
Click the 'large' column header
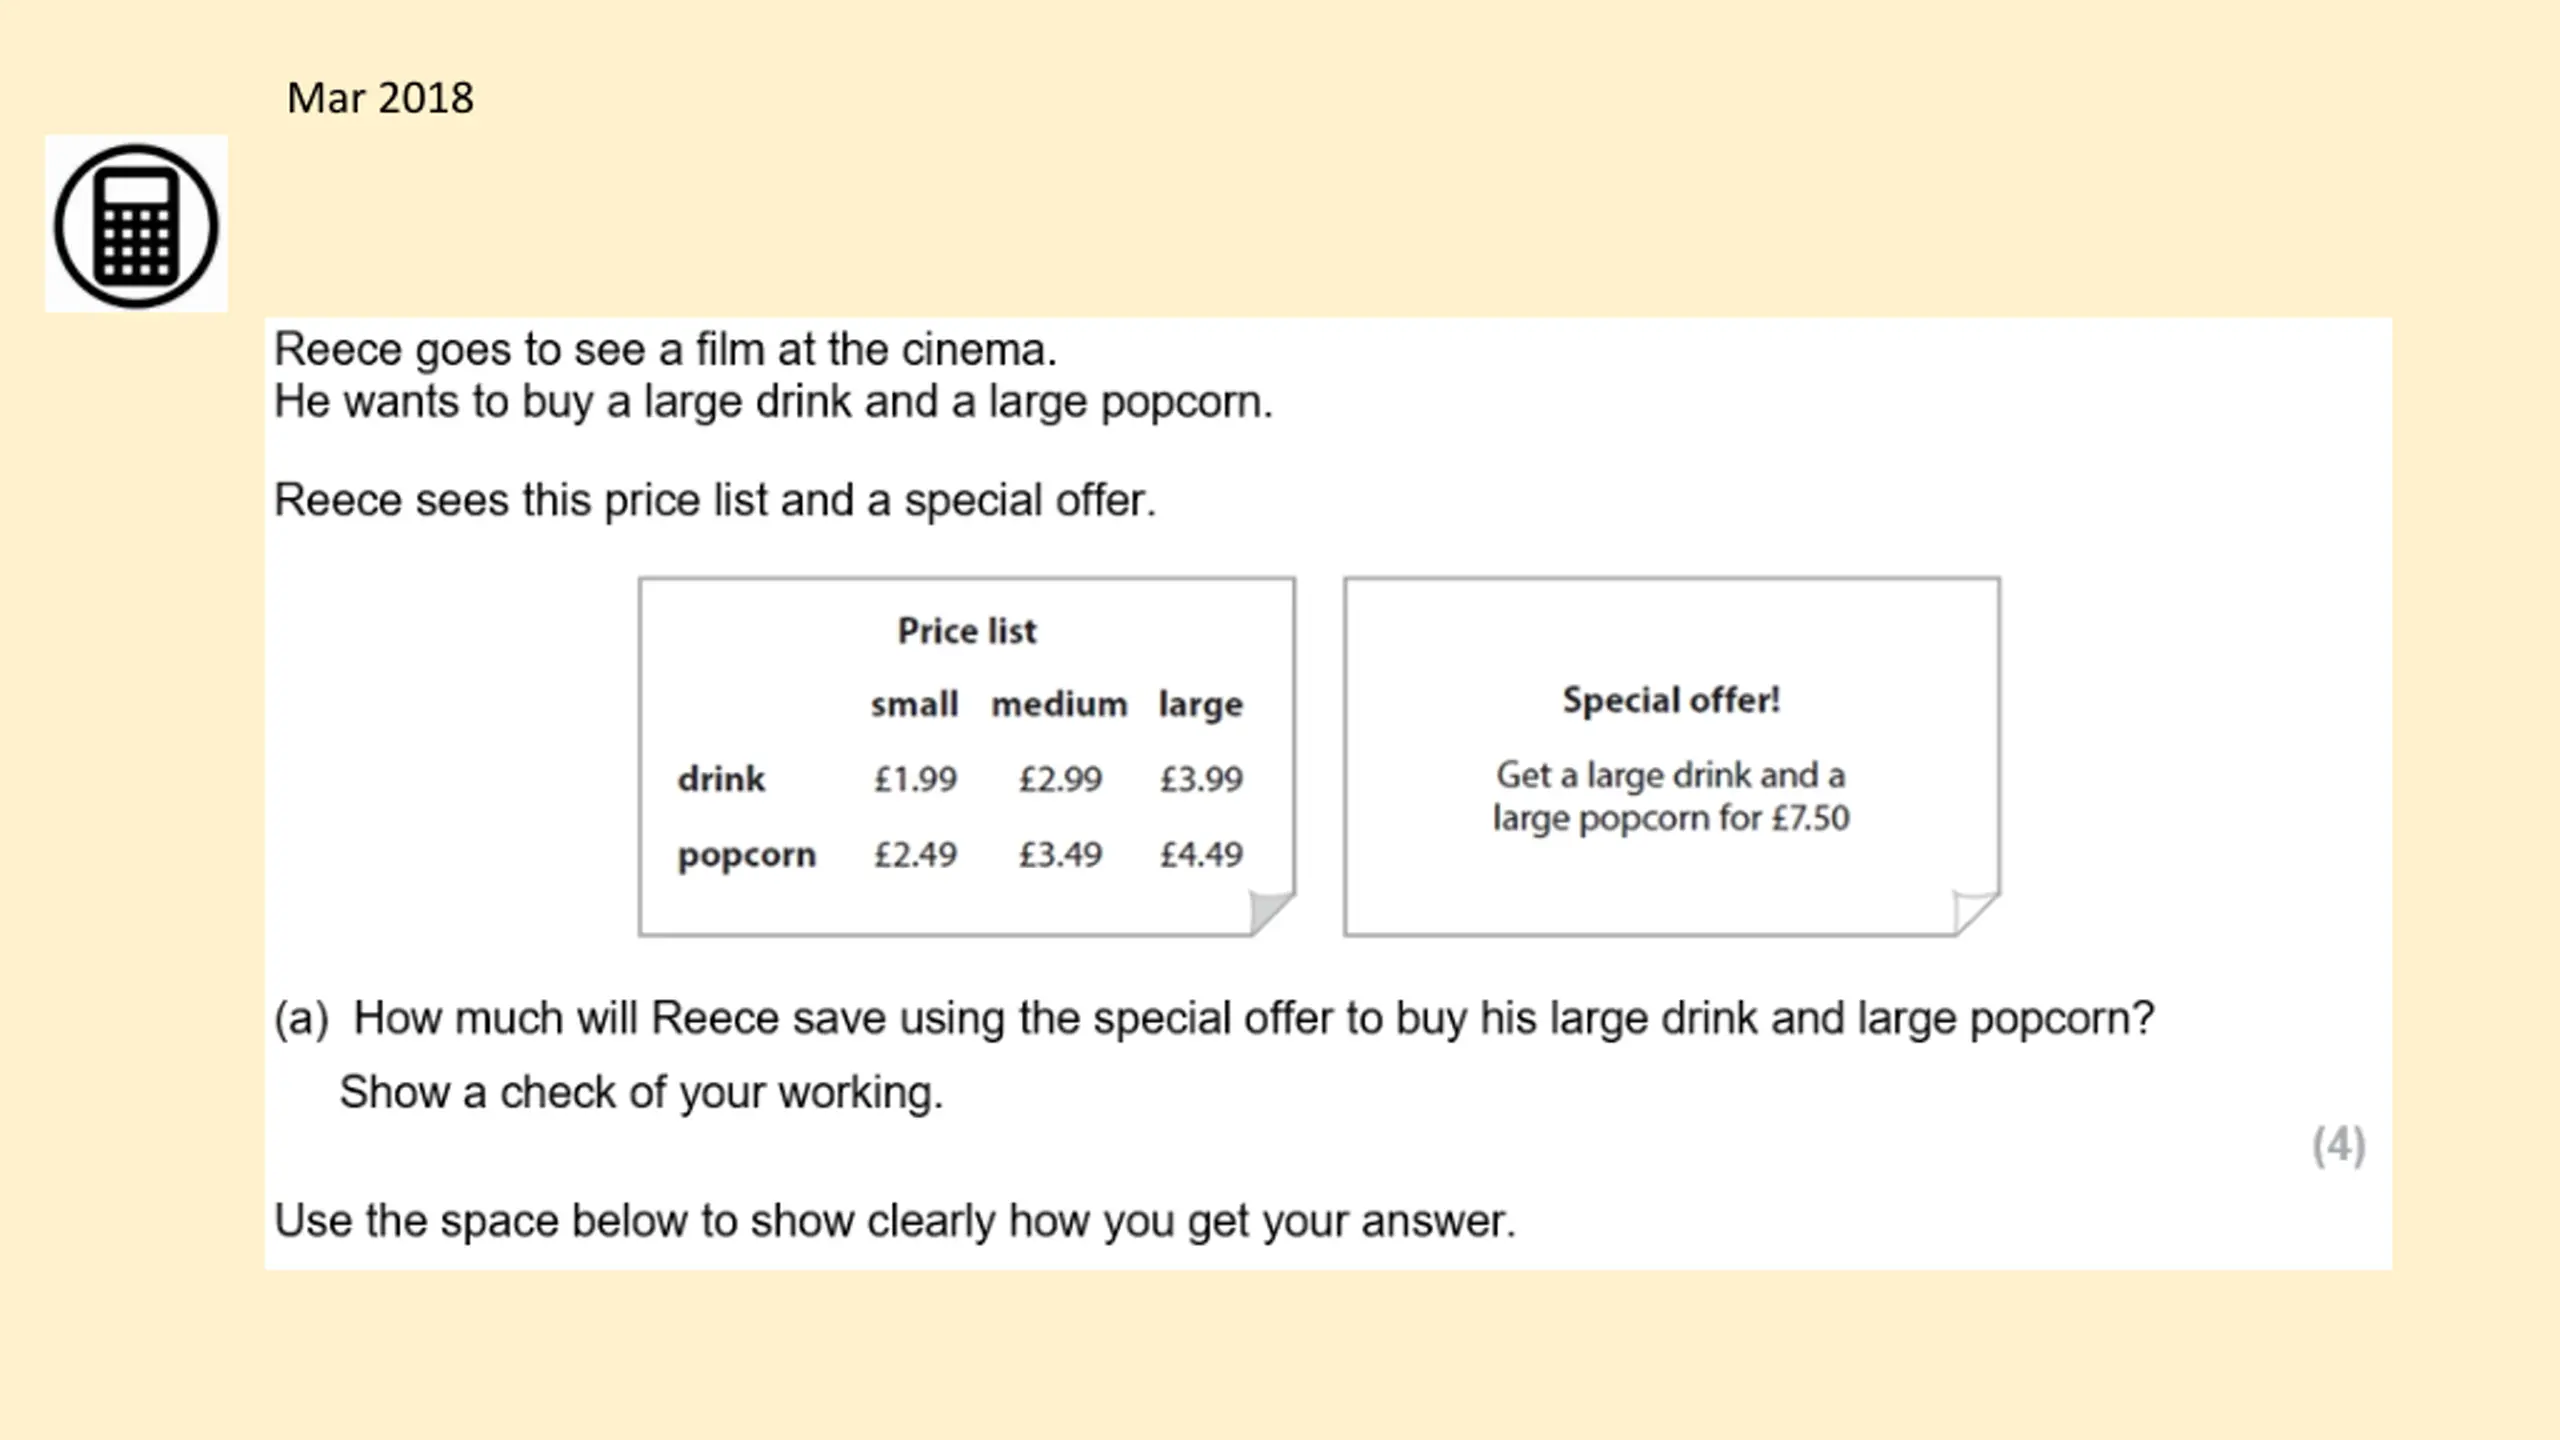(1201, 705)
